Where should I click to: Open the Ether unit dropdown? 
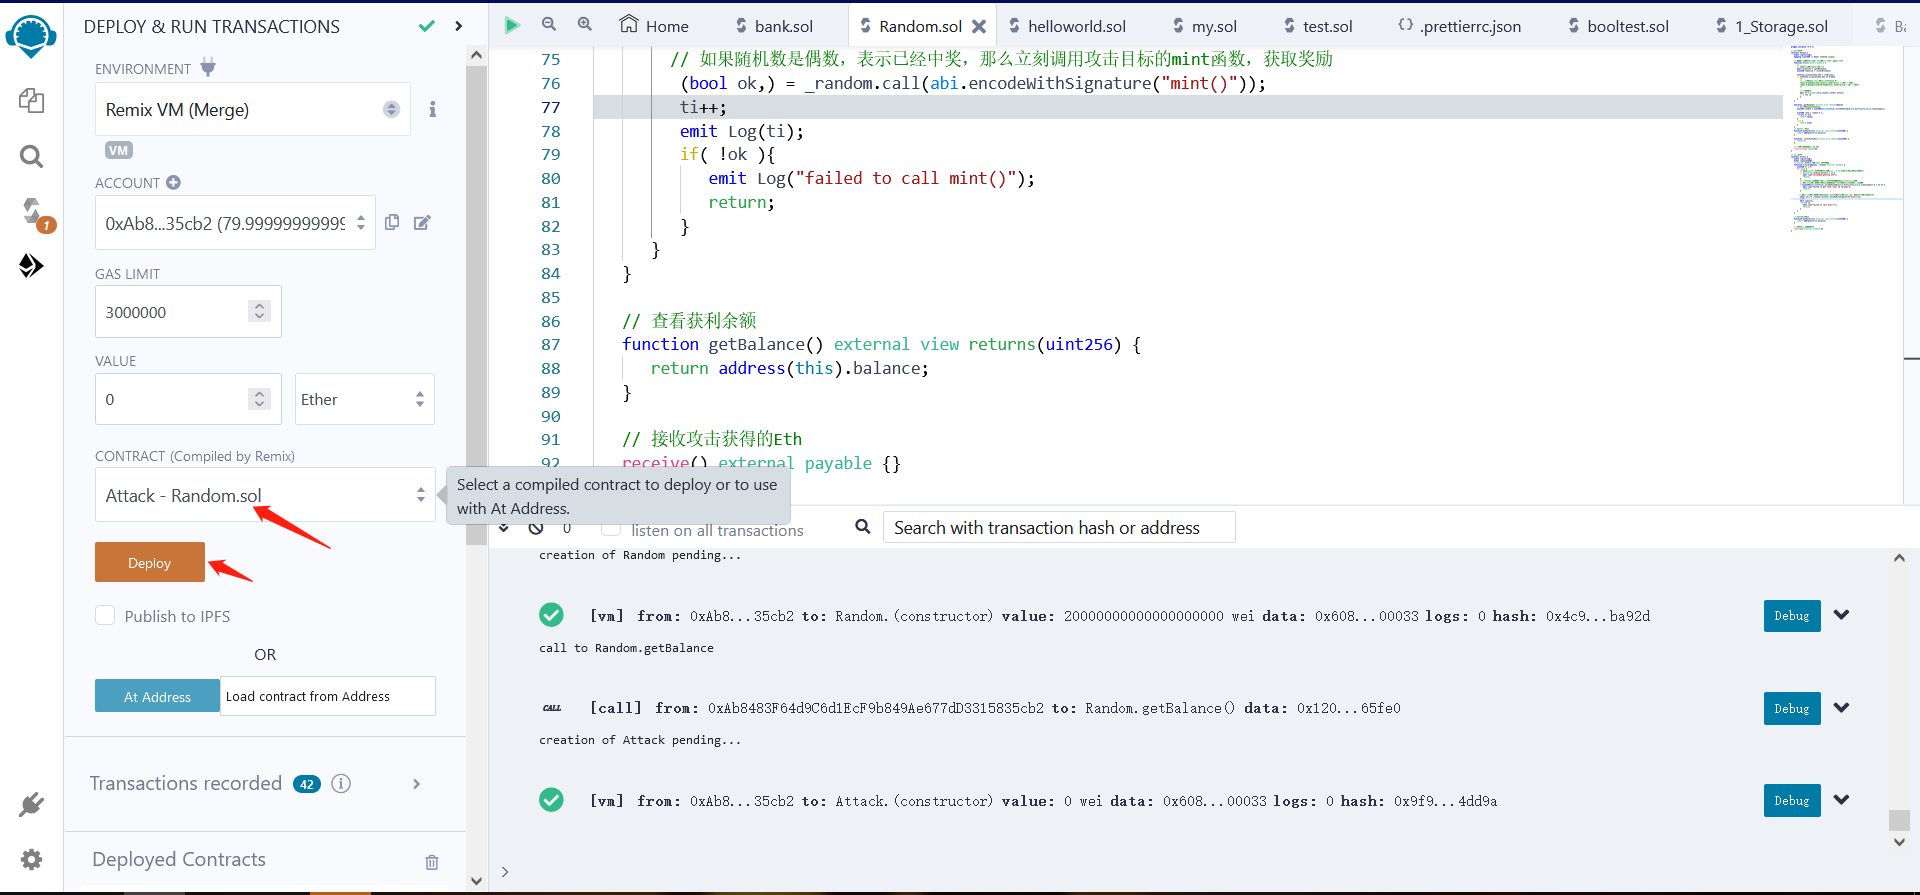365,399
